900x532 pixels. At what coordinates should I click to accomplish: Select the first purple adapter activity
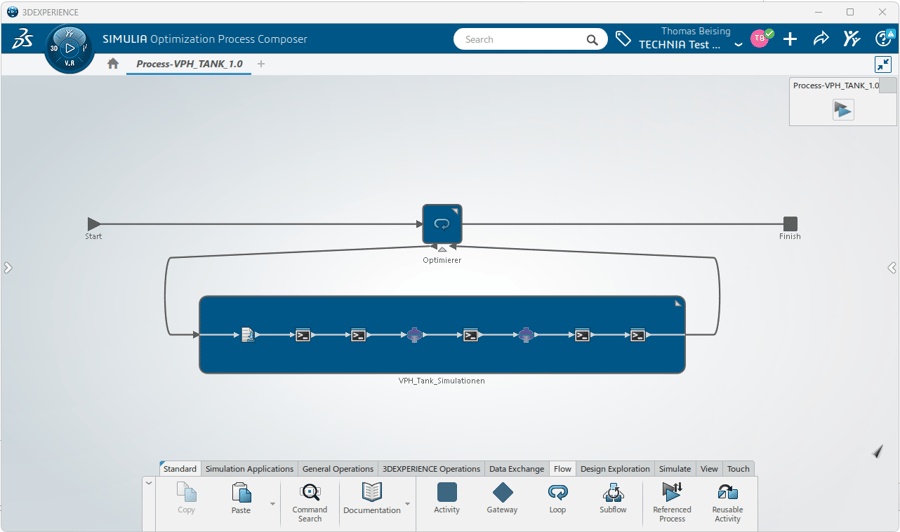click(414, 335)
